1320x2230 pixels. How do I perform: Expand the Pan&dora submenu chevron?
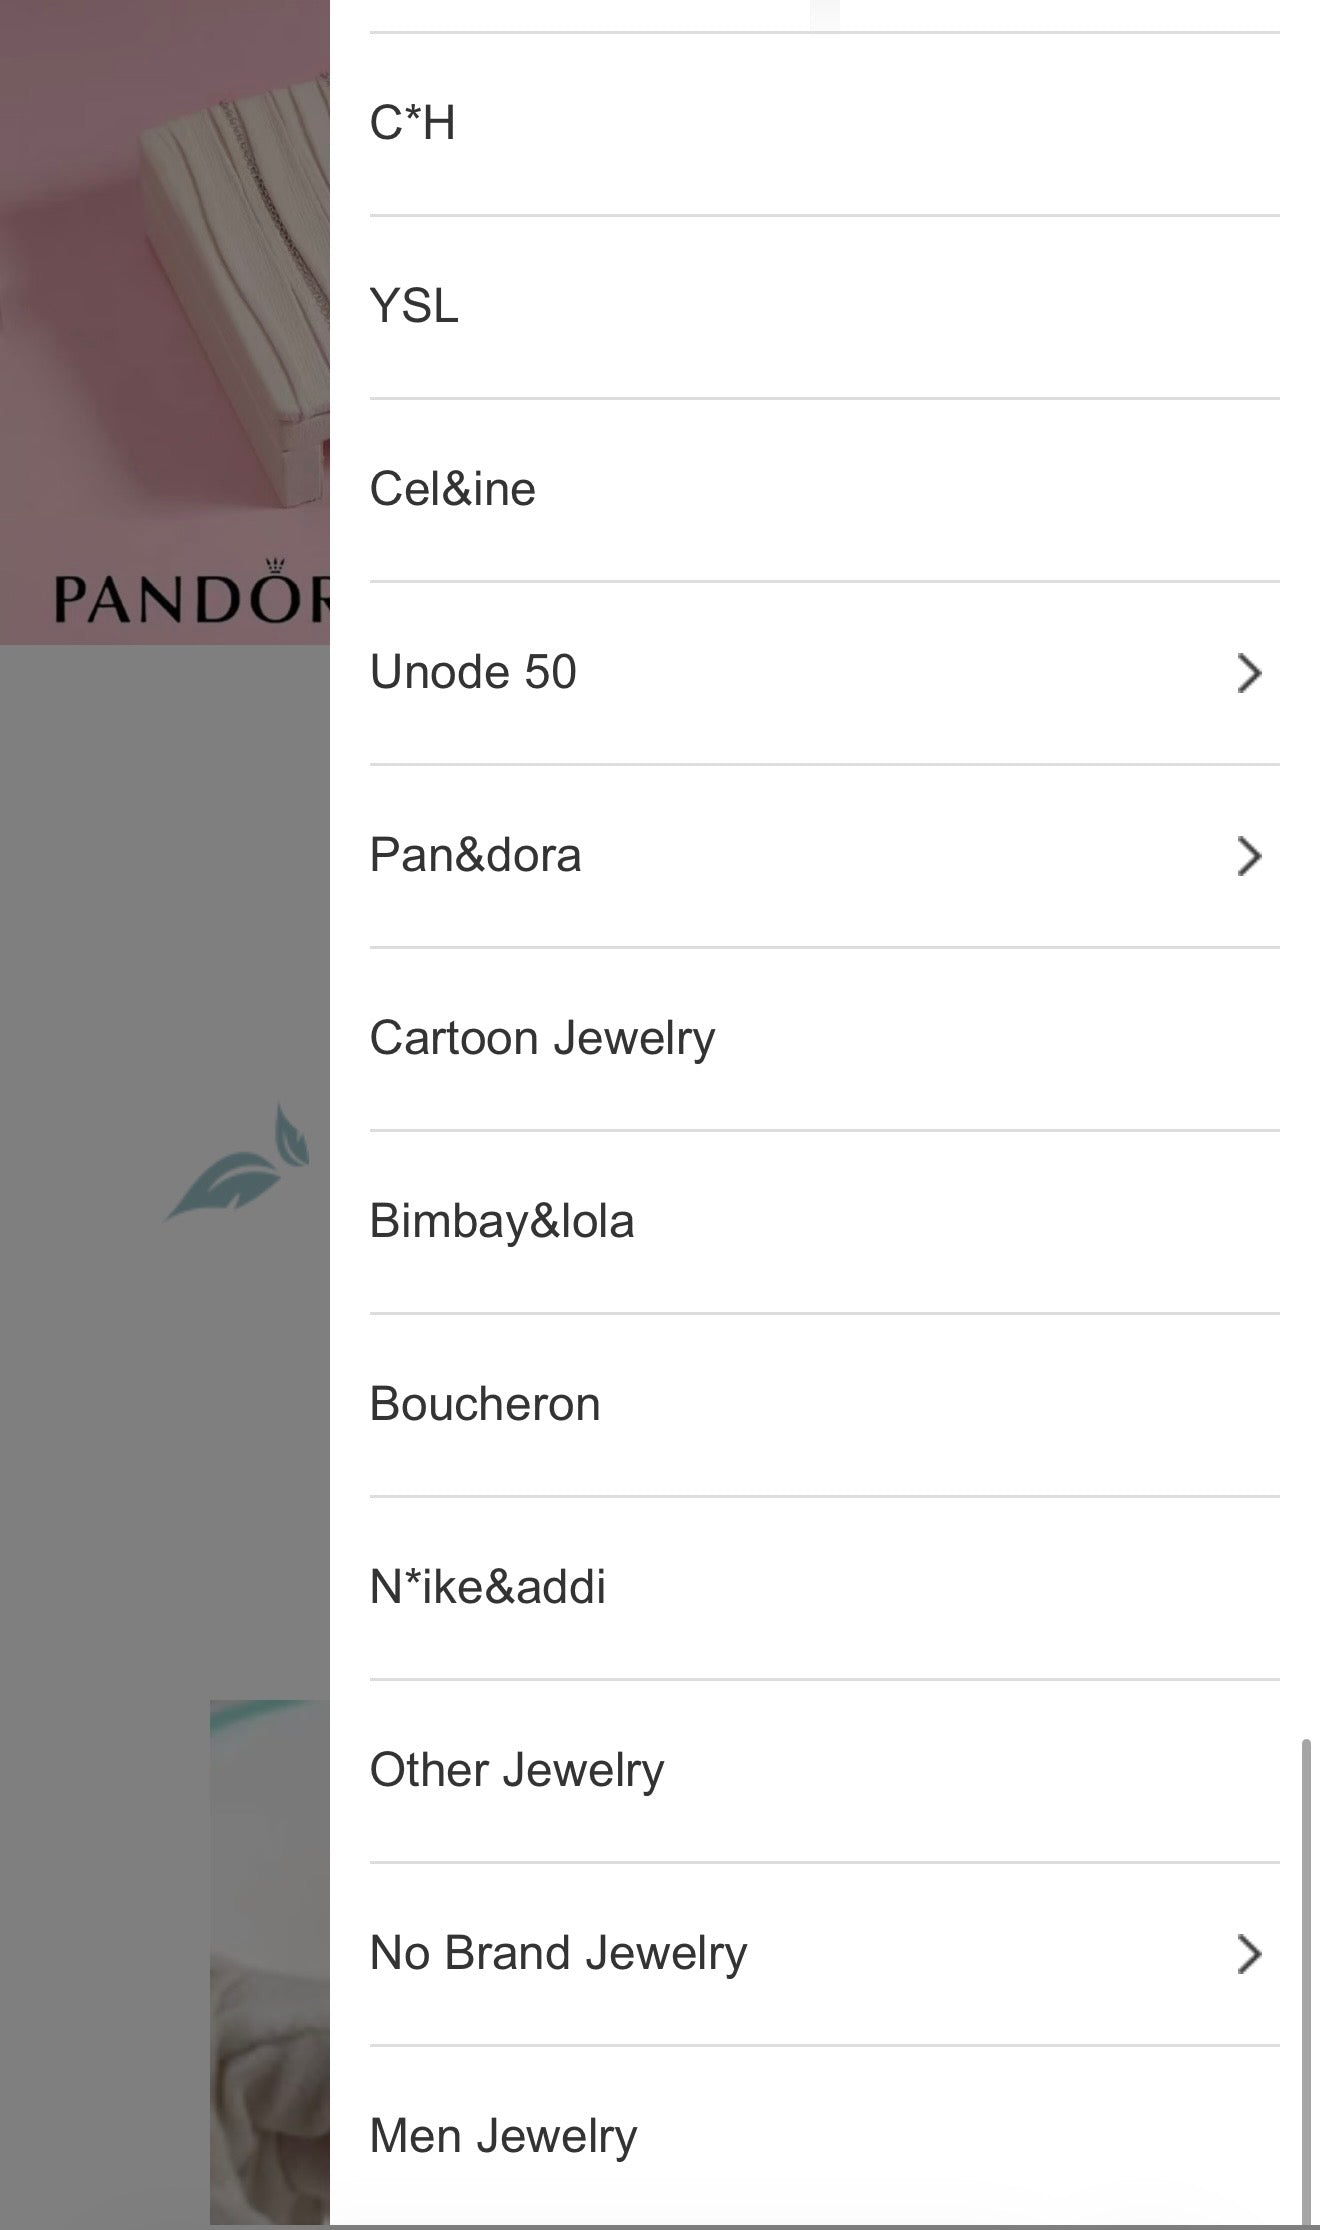click(x=1248, y=856)
